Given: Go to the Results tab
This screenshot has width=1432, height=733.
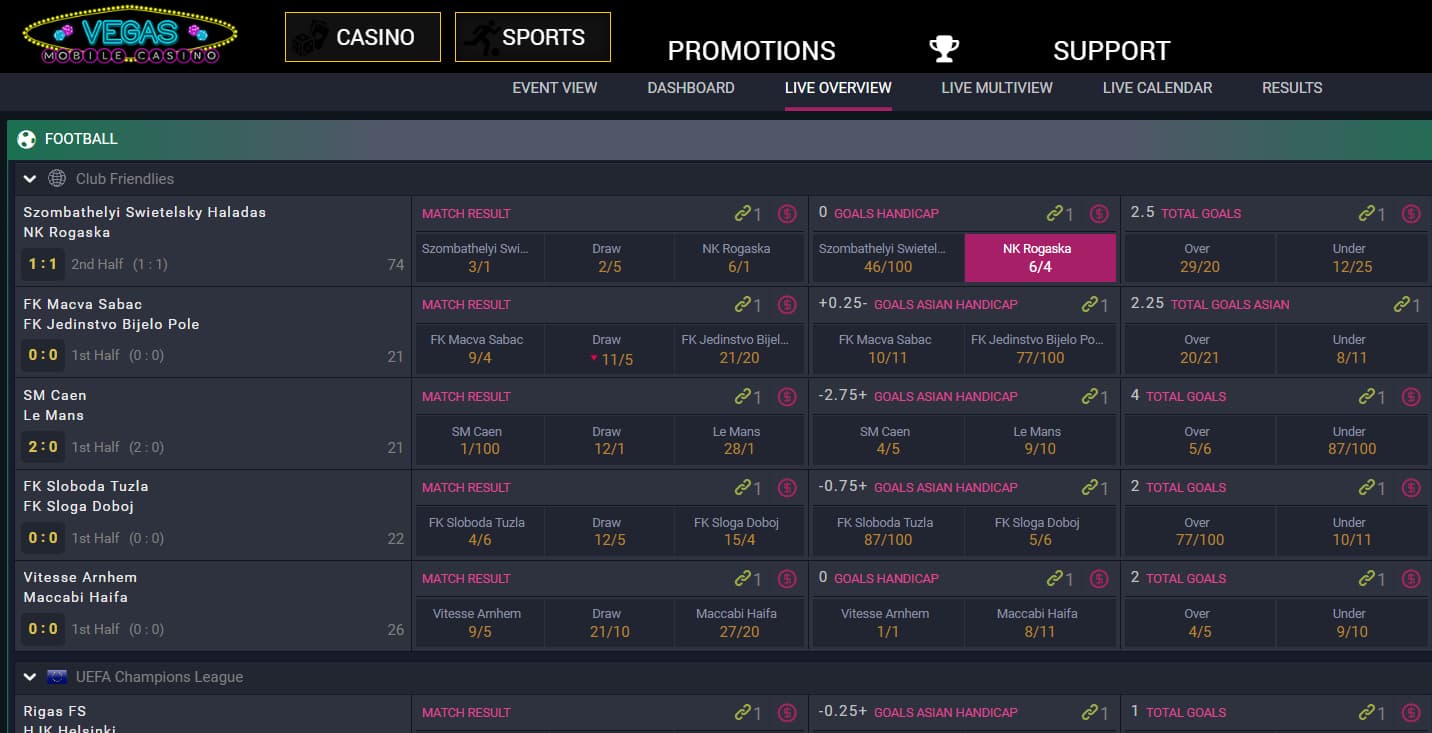Looking at the screenshot, I should (x=1291, y=88).
